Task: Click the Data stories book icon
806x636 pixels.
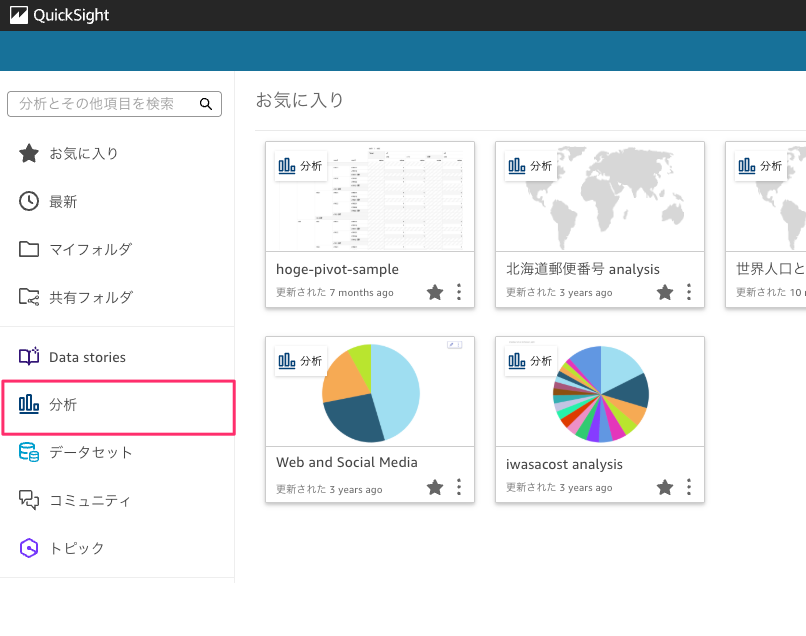Action: [x=29, y=356]
